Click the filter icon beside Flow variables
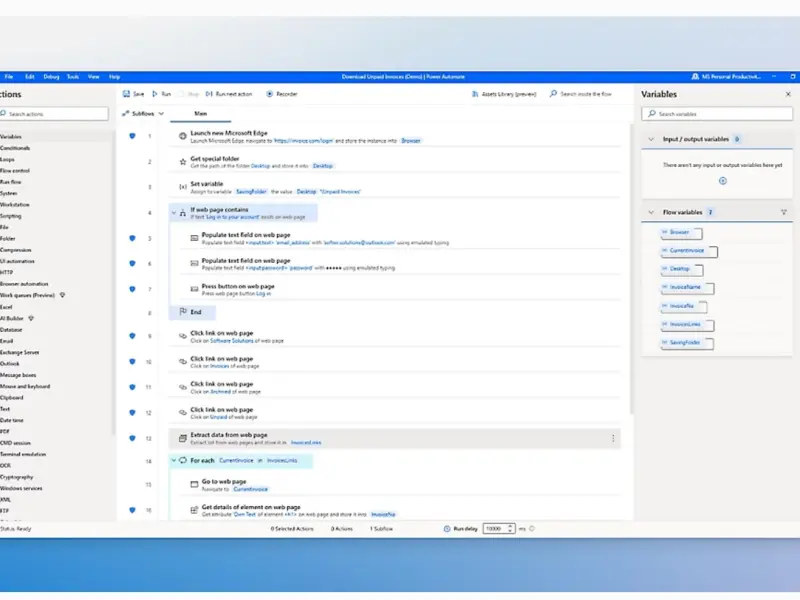The width and height of the screenshot is (800, 600). click(783, 212)
